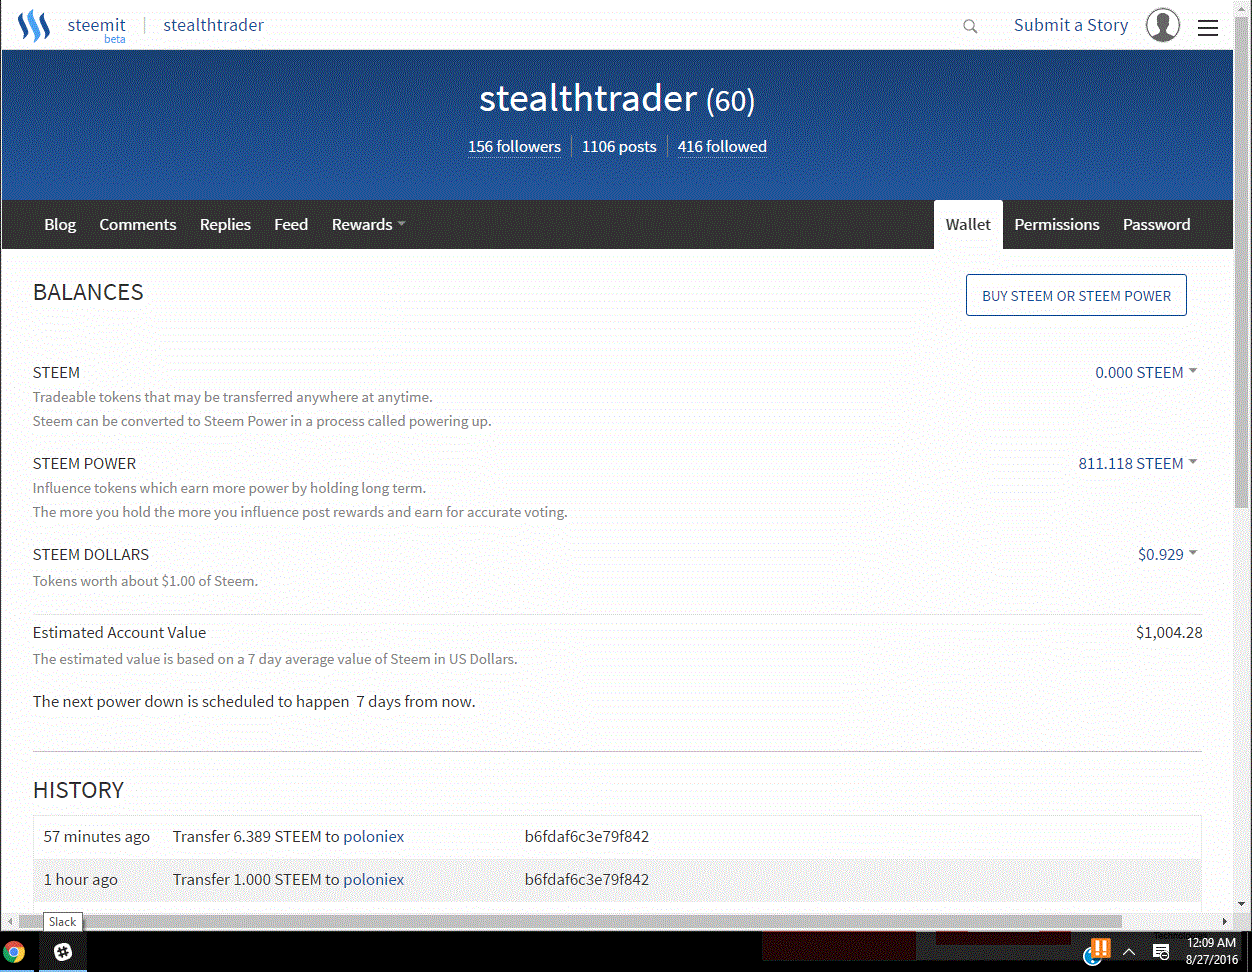The width and height of the screenshot is (1252, 972).
Task: Click the horizontal scrollbar thumb
Action: pos(568,921)
